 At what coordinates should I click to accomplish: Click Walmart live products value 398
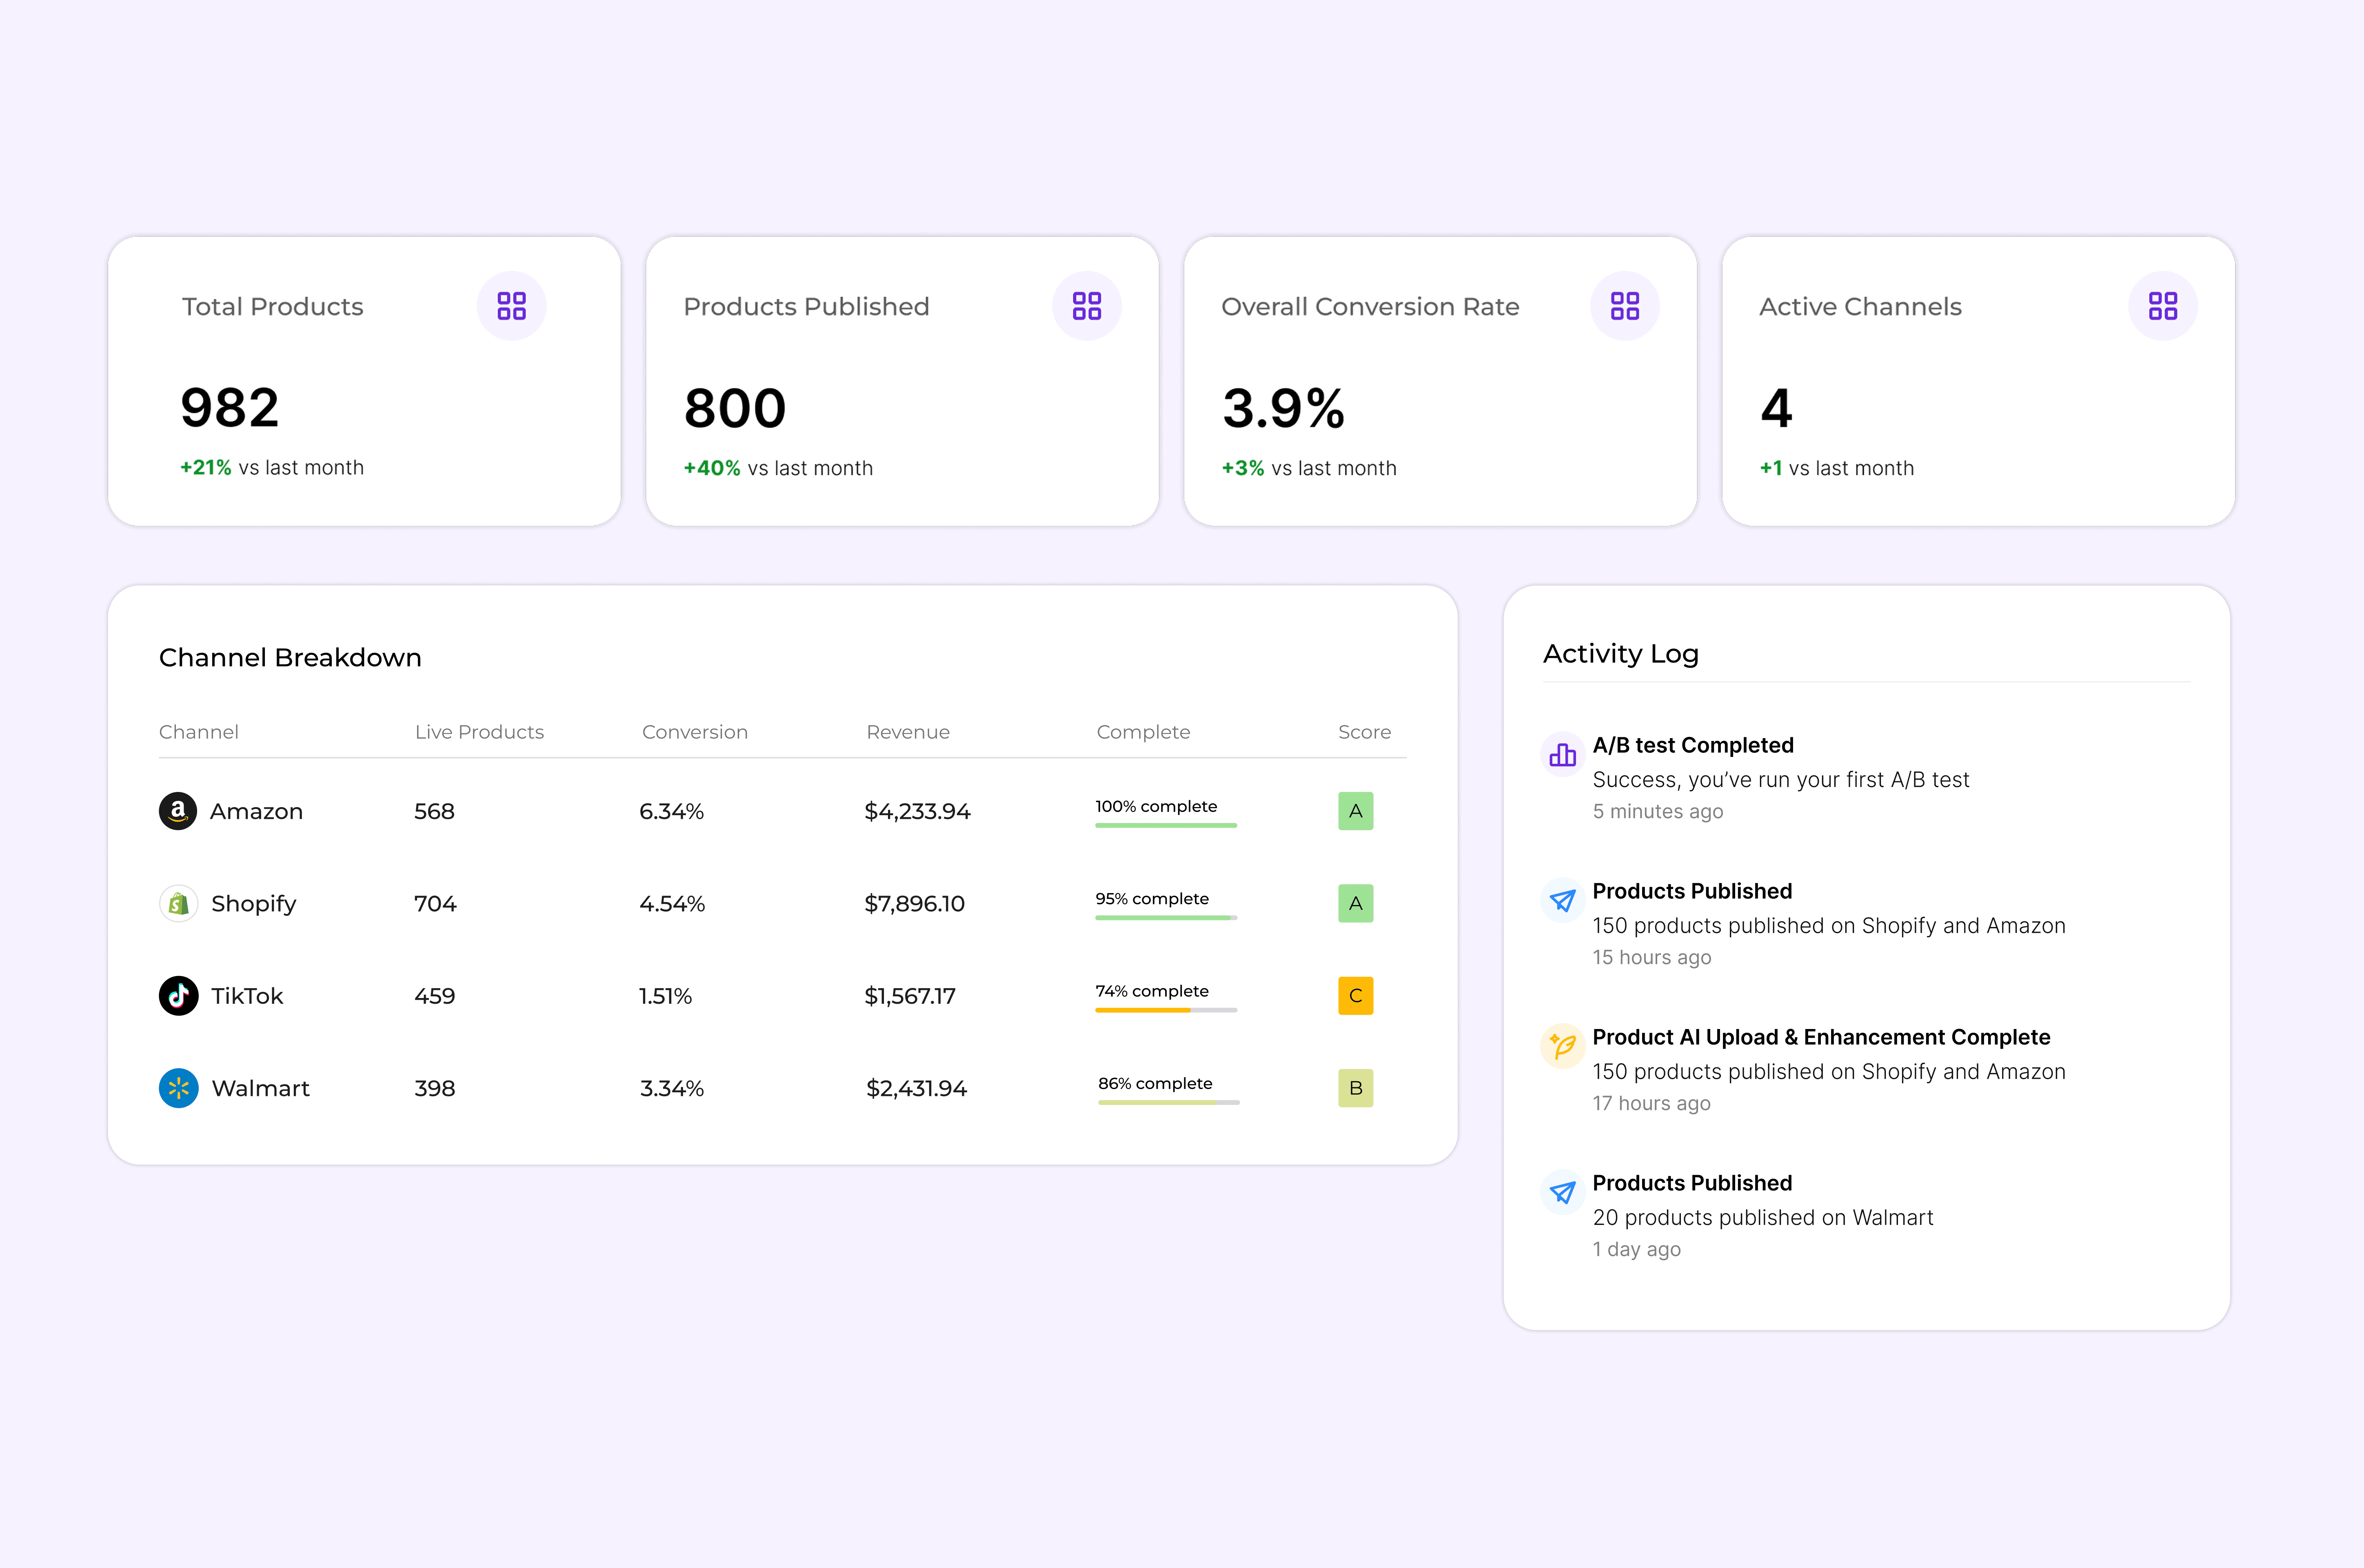coord(435,1088)
